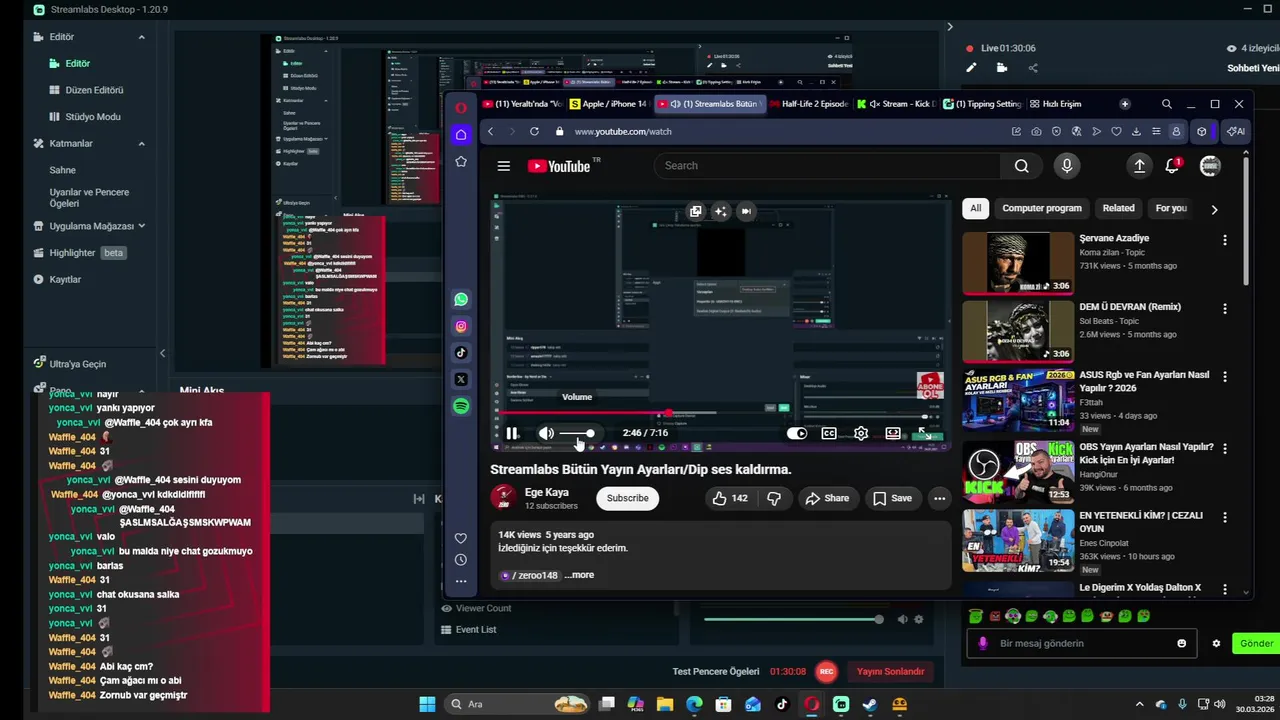Pause the YouTube video
This screenshot has width=1280, height=720.
pos(512,433)
